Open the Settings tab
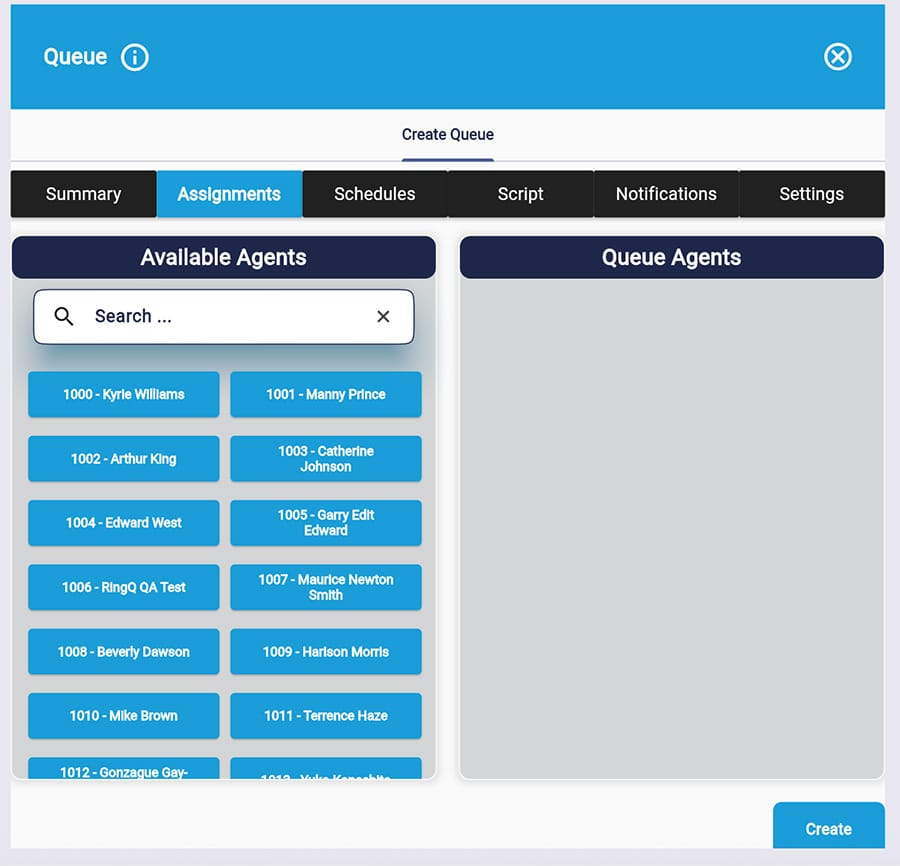900x866 pixels. click(811, 194)
